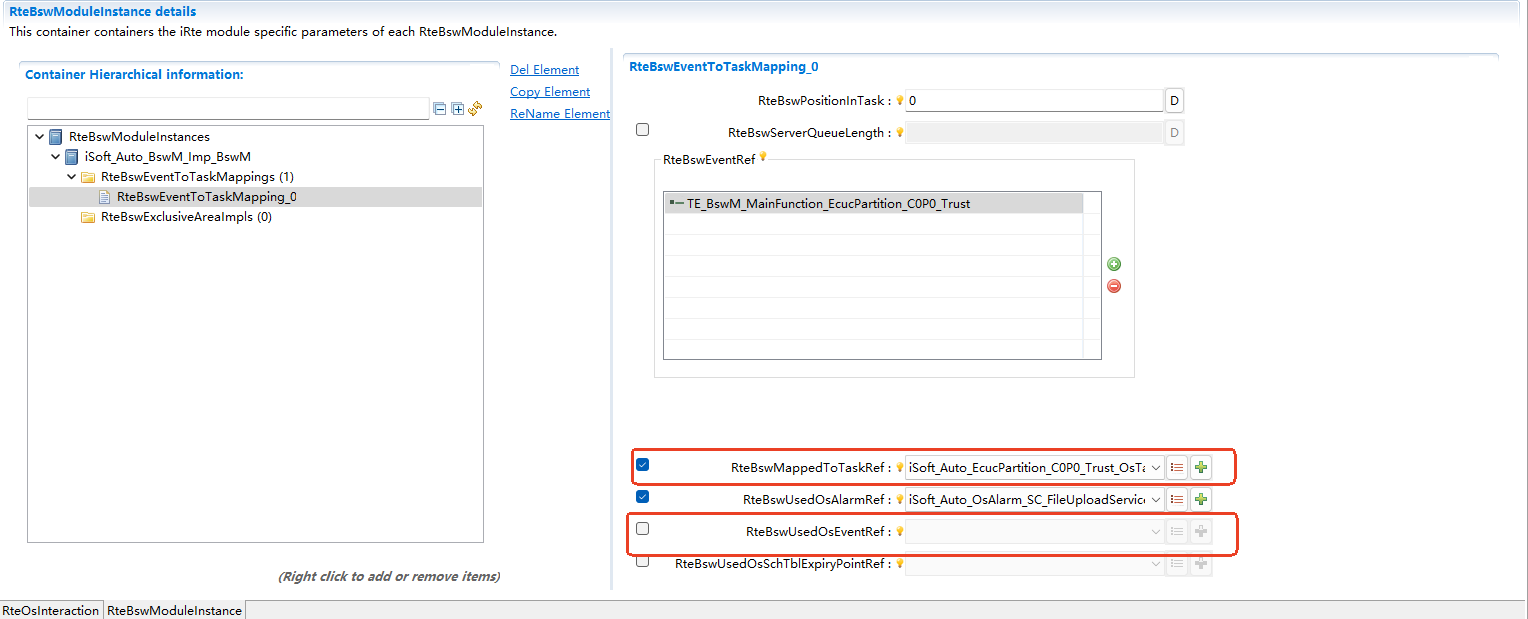Click red minus icon beside RteBswEventRef list

point(1114,286)
